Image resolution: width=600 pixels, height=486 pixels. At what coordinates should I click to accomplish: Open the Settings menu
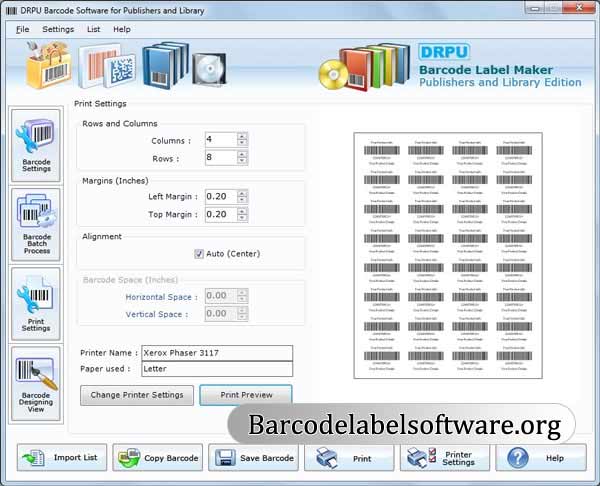[58, 29]
